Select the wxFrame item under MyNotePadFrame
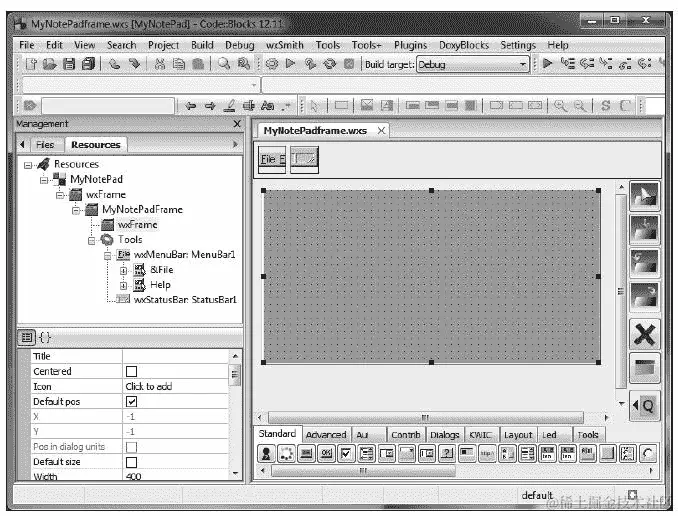This screenshot has height=516, width=678. [x=137, y=225]
